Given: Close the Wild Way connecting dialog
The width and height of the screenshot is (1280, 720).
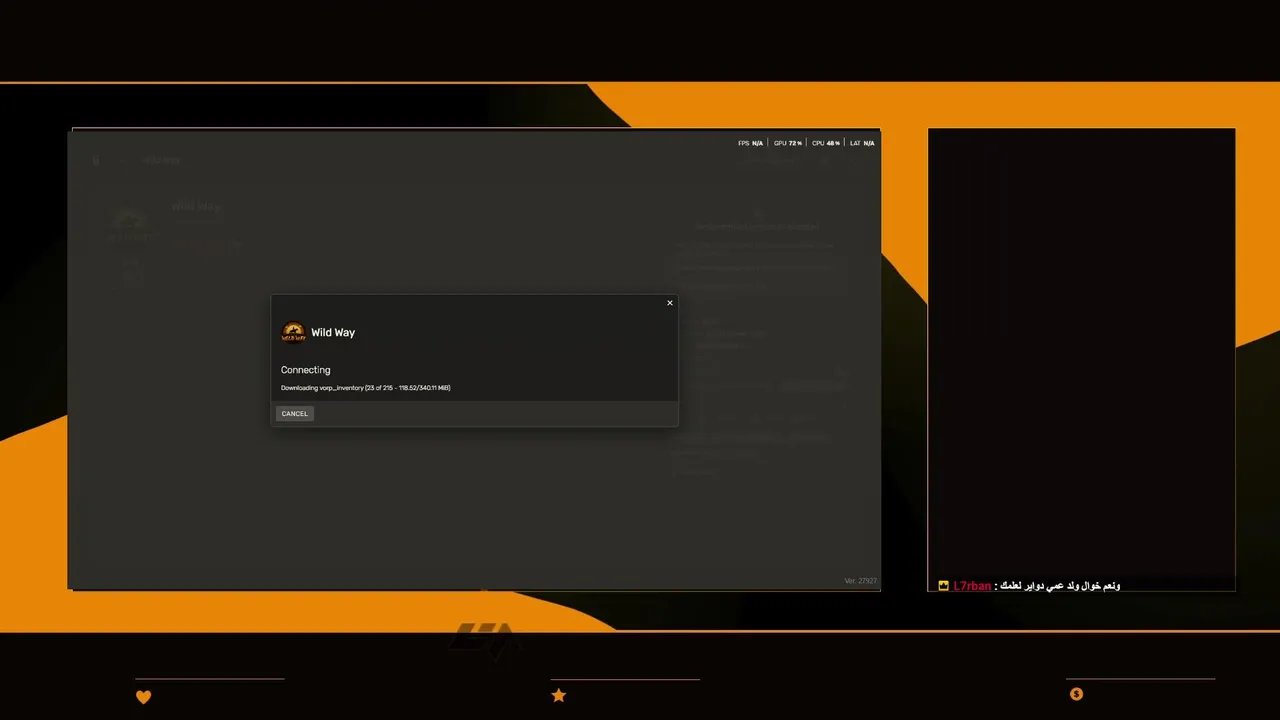Looking at the screenshot, I should pyautogui.click(x=670, y=303).
